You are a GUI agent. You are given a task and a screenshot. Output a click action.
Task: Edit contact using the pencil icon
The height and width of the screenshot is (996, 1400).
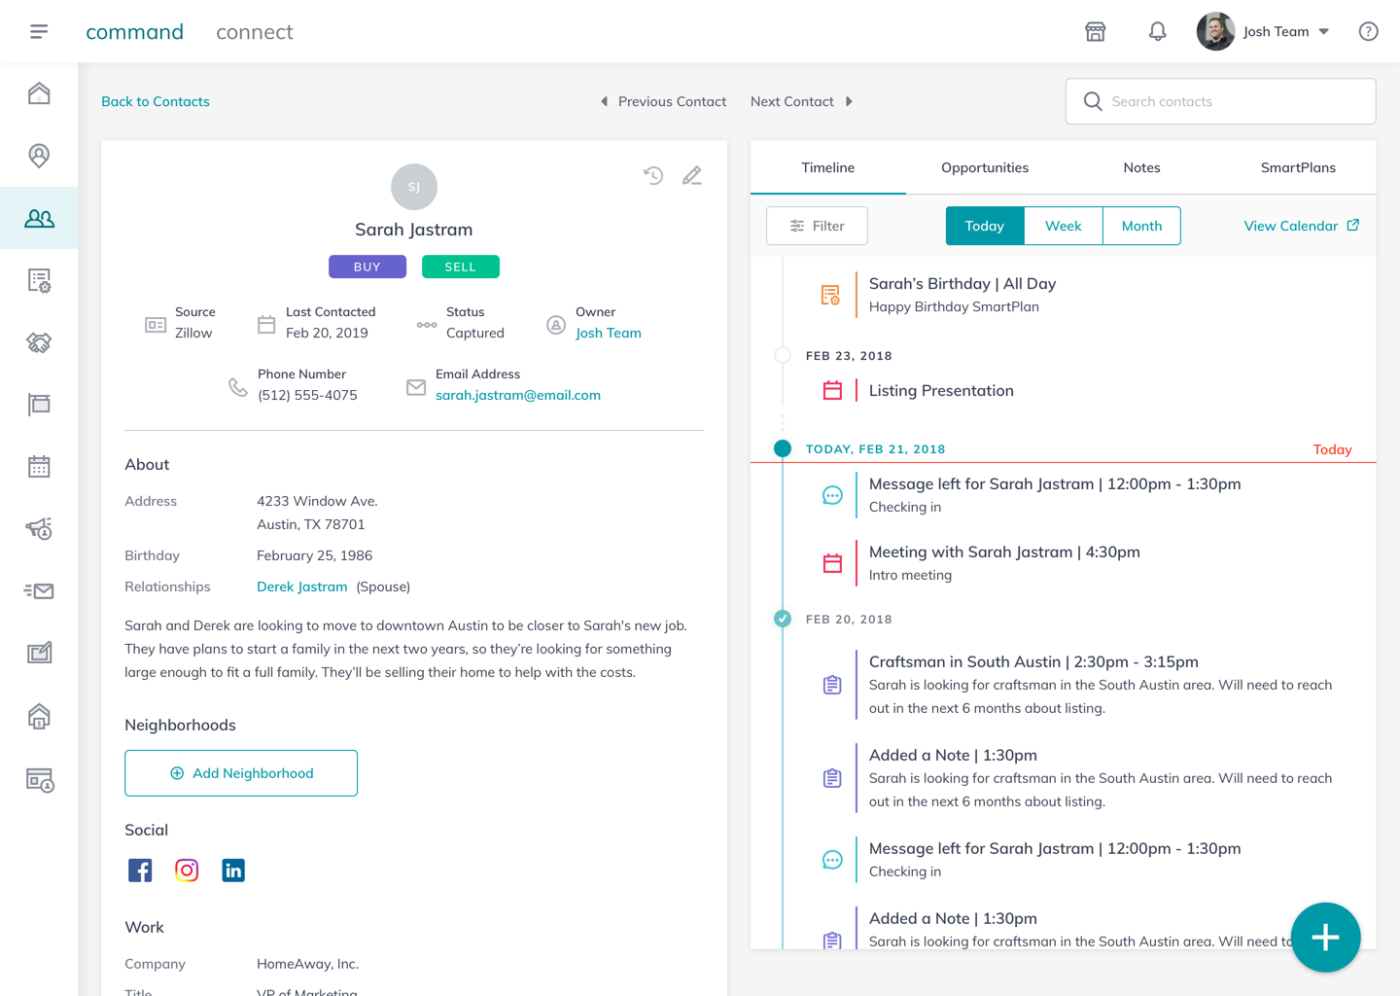692,175
